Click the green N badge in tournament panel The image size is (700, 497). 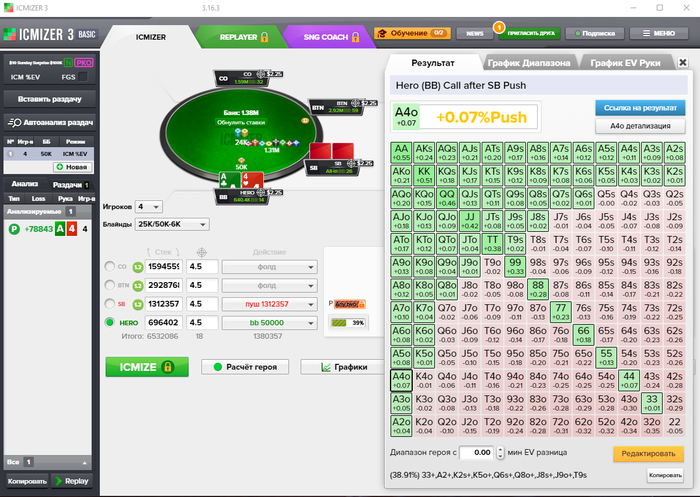68,63
